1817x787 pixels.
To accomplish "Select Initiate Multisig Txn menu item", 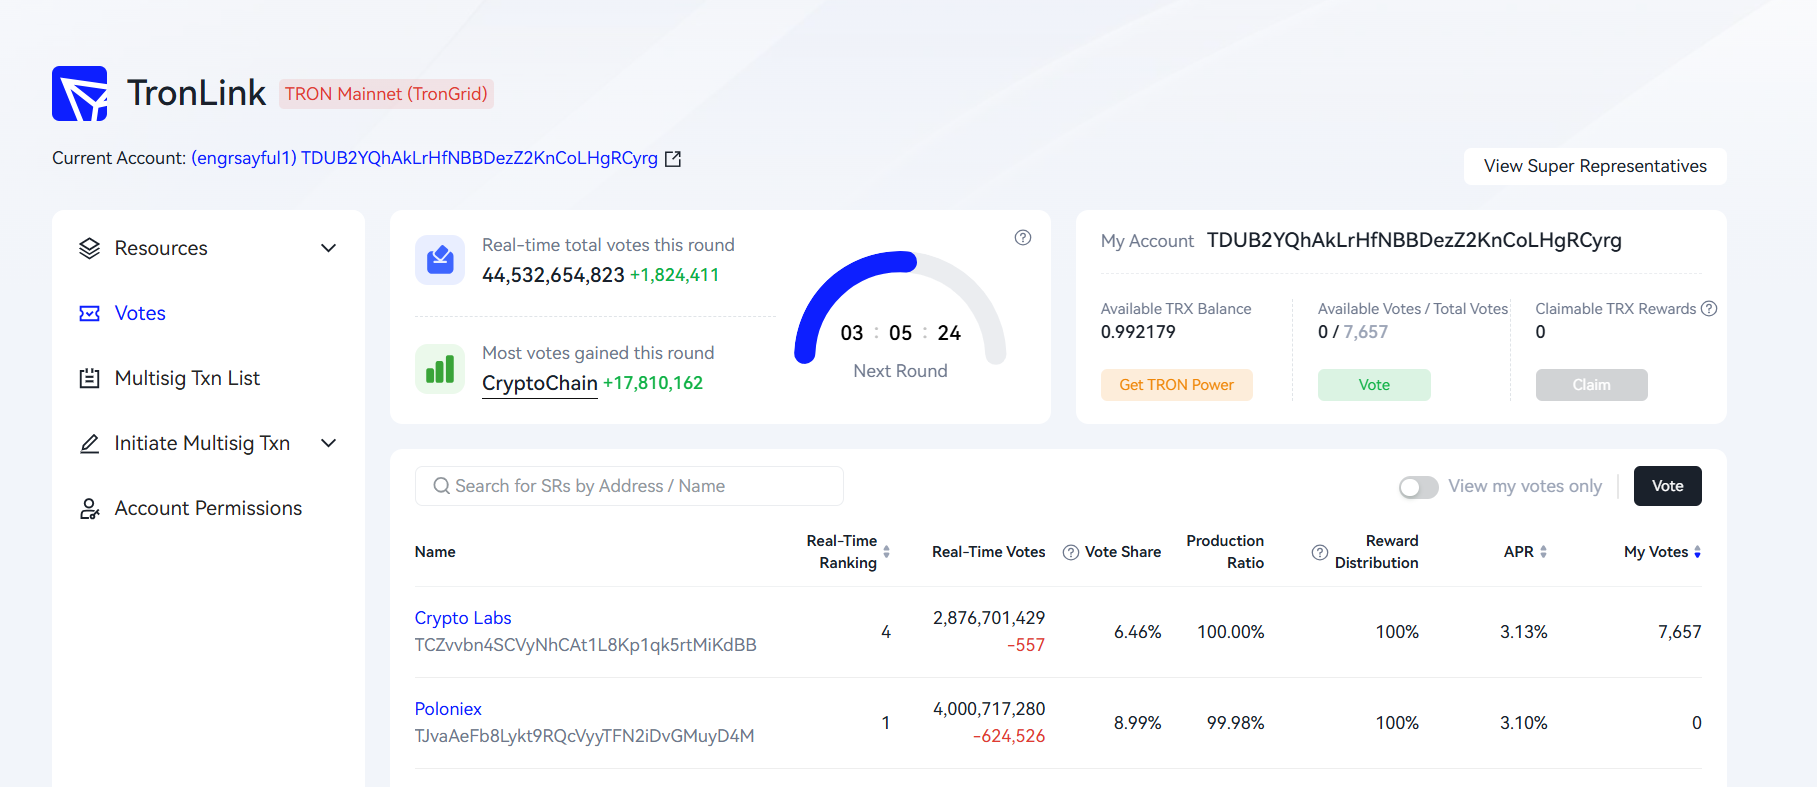I will pyautogui.click(x=202, y=443).
